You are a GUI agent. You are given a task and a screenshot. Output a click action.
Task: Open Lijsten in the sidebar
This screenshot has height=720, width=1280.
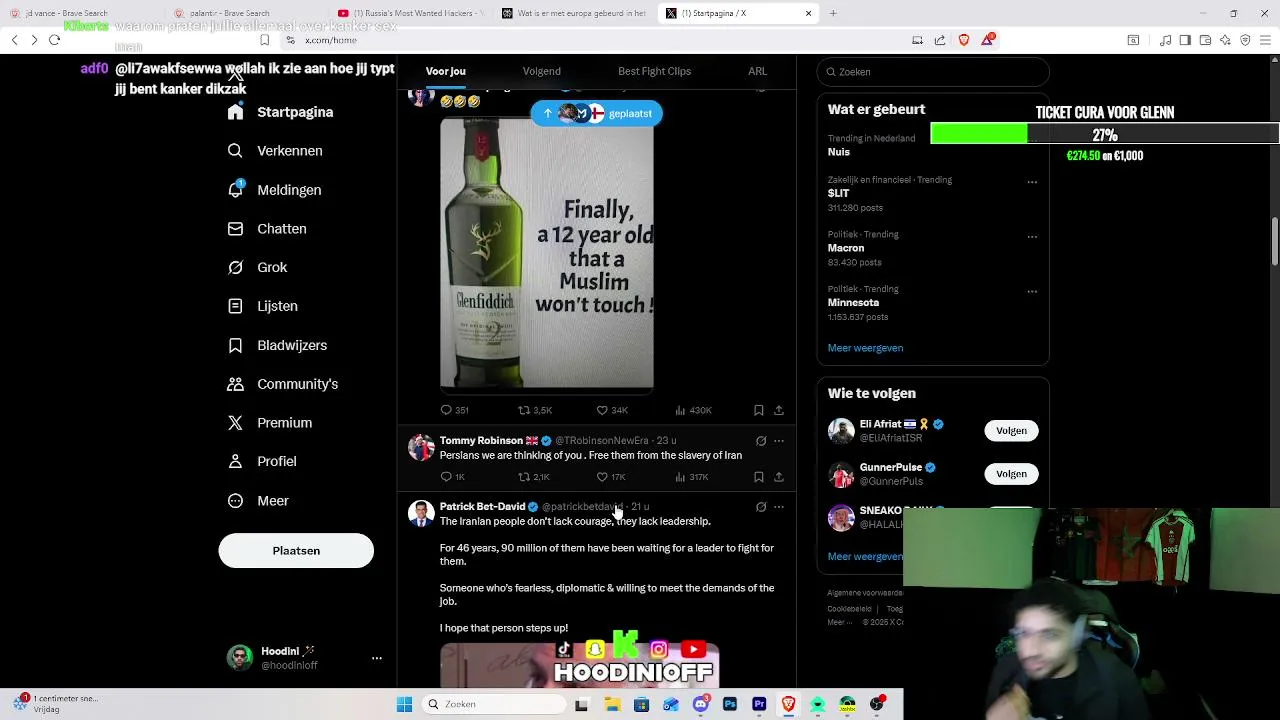coord(263,306)
